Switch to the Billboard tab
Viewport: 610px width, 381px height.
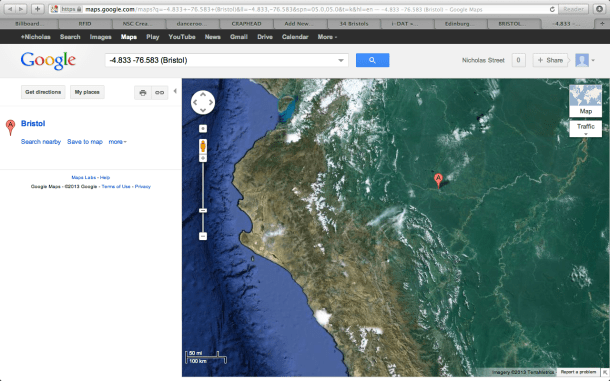(x=30, y=24)
